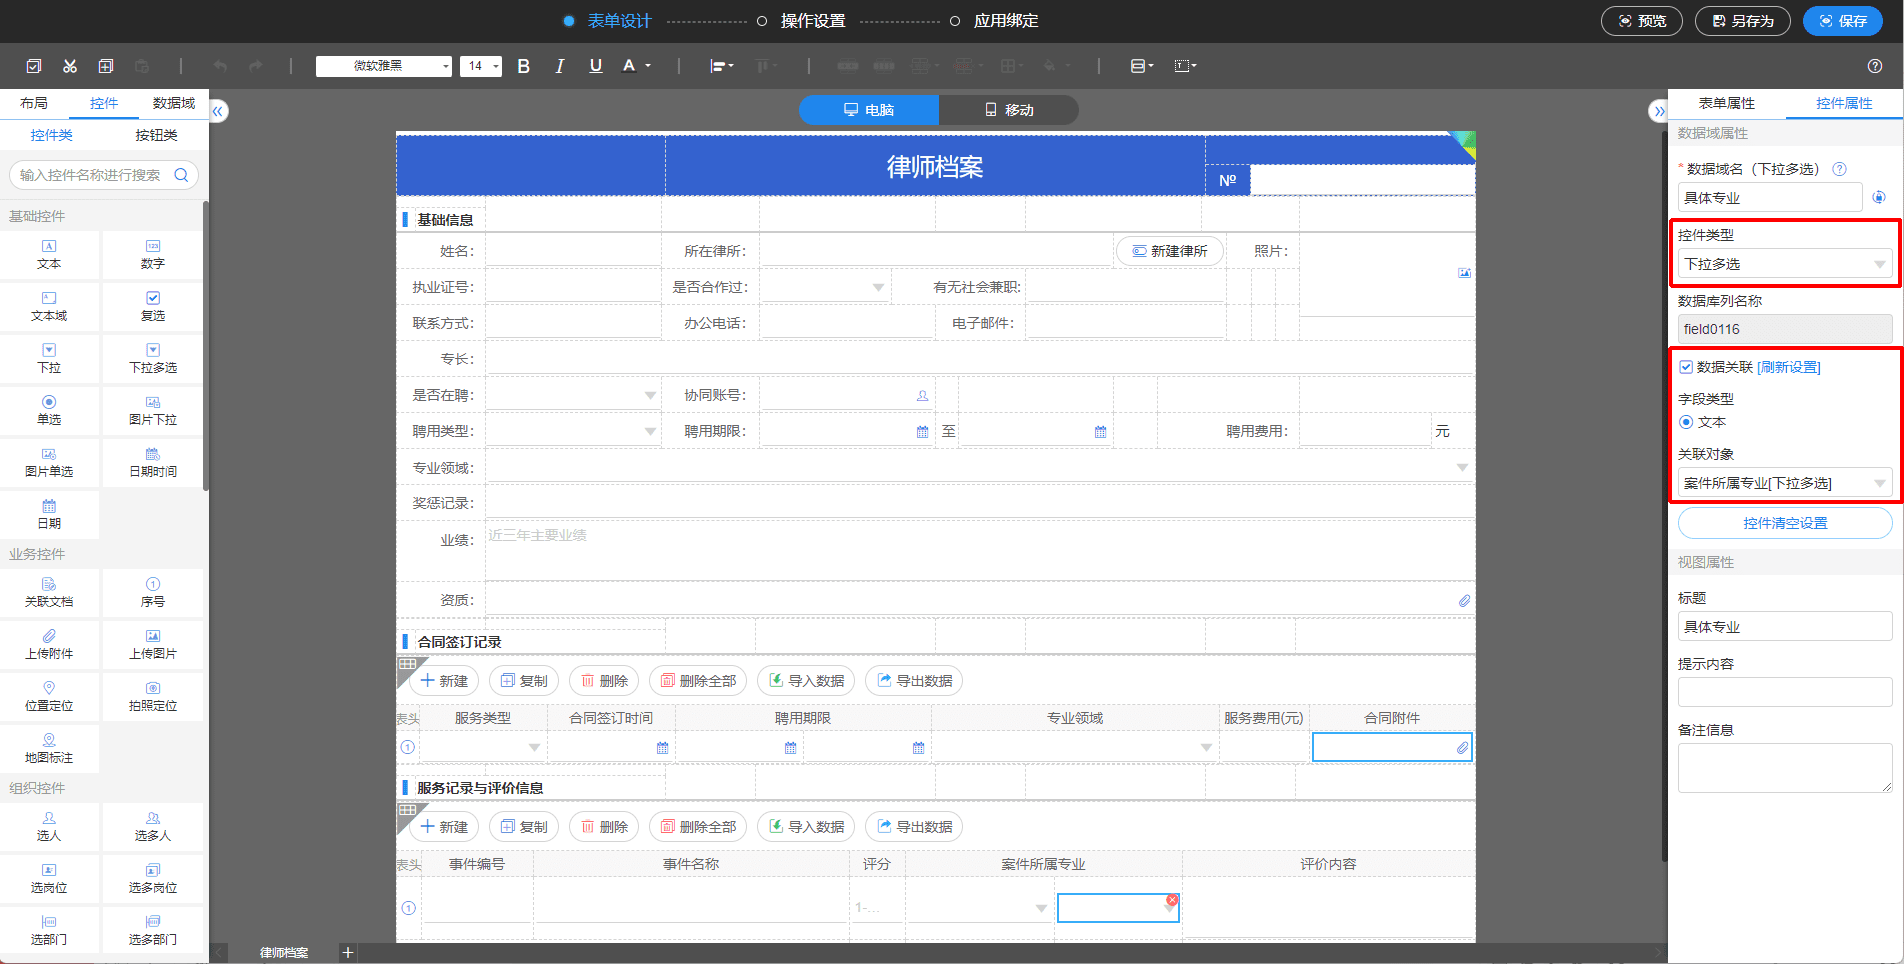1904x964 pixels.
Task: Add the 文本域 textarea control
Action: point(49,307)
